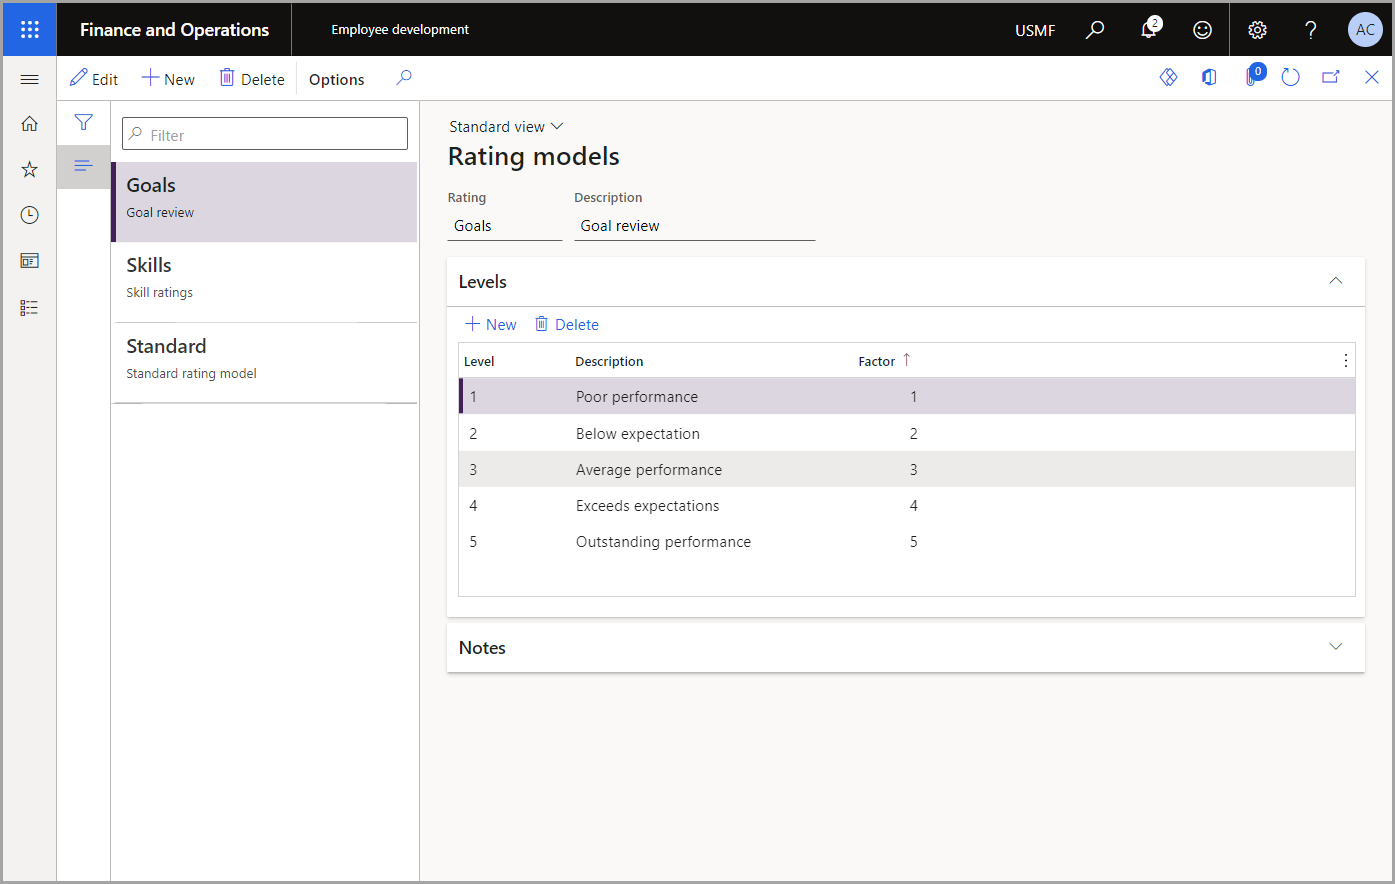1395x884 pixels.
Task: Open the settings gear
Action: coord(1257,29)
